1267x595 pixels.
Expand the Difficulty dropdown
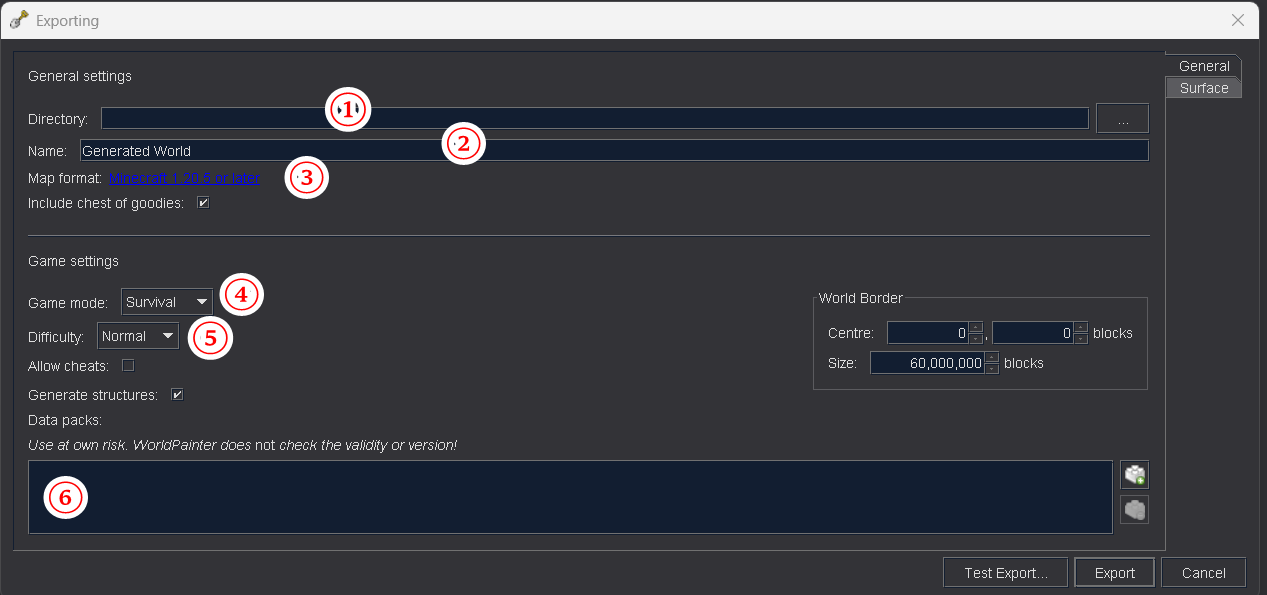click(138, 336)
